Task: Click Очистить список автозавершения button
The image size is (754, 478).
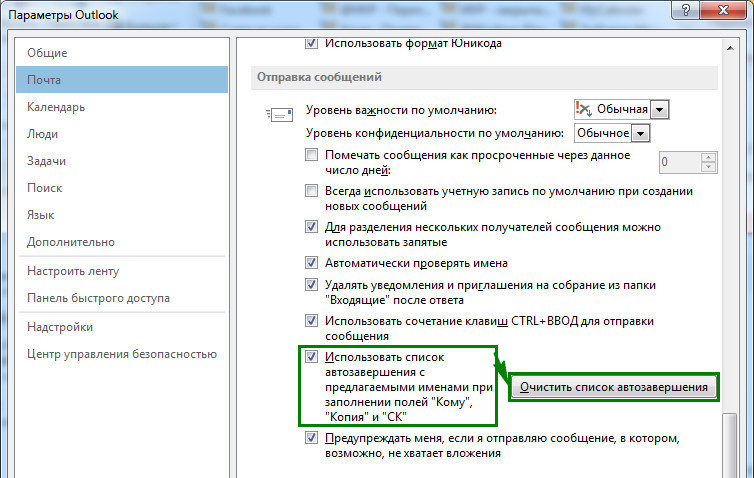Action: pyautogui.click(x=614, y=387)
